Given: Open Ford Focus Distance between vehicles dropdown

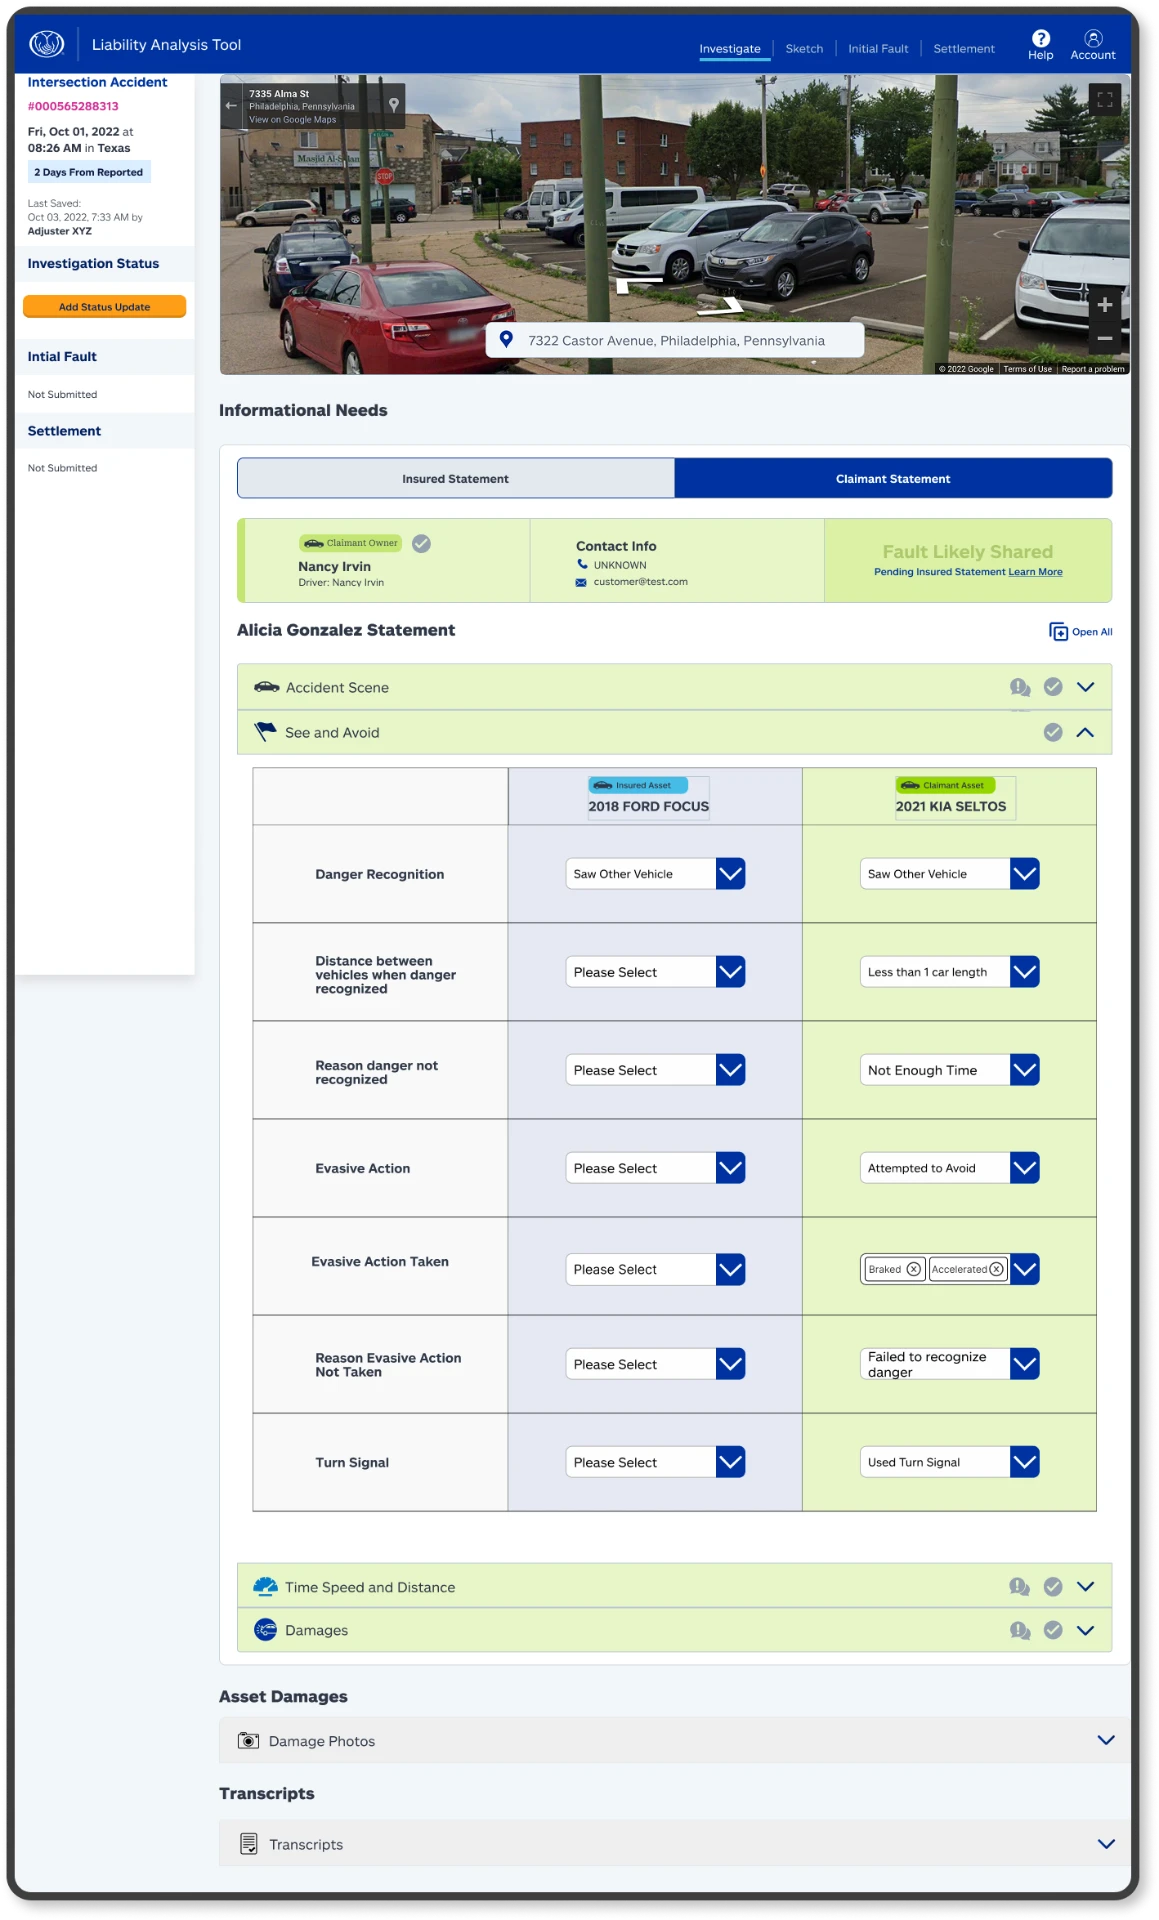Looking at the screenshot, I should coord(655,972).
